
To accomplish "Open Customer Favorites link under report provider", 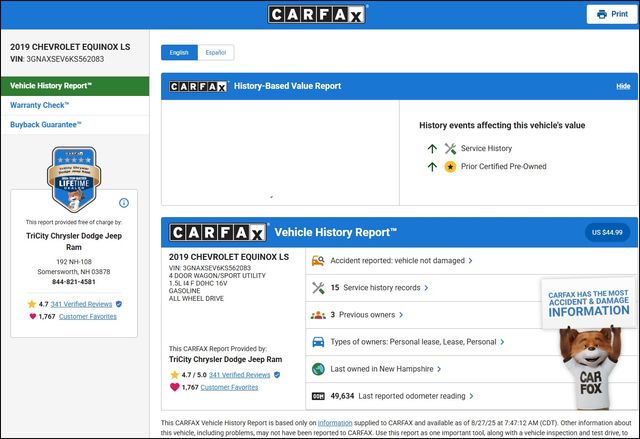I will pos(229,387).
